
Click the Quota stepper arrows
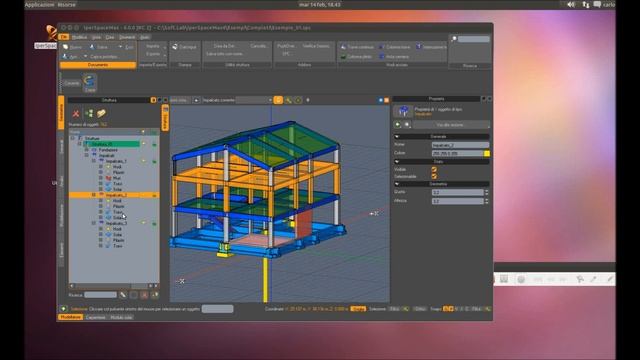(x=487, y=192)
